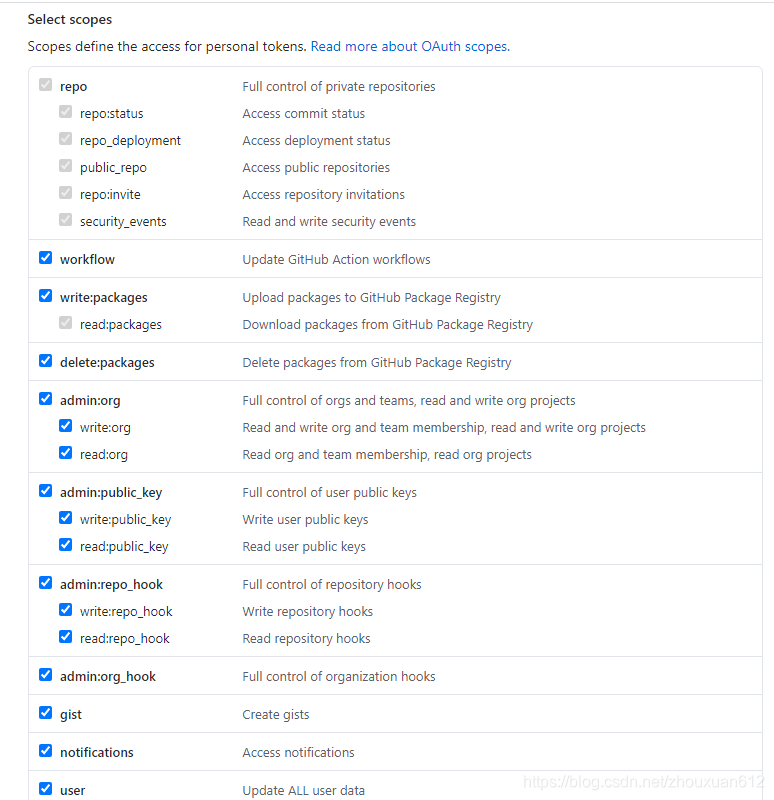Open the Read more about OAuth scopes link
Screen dimensions: 774x800
pyautogui.click(x=409, y=46)
